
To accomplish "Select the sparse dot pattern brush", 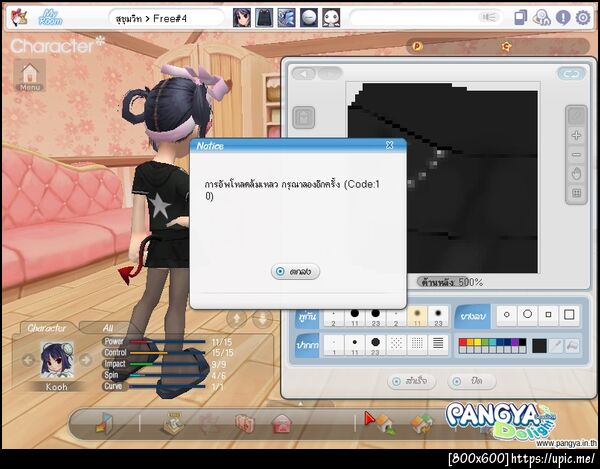I will pos(396,344).
